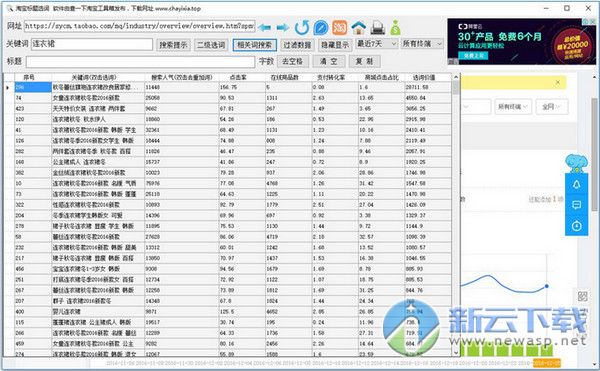Close the advertisement via its corner icon
The image size is (600, 371).
(592, 22)
